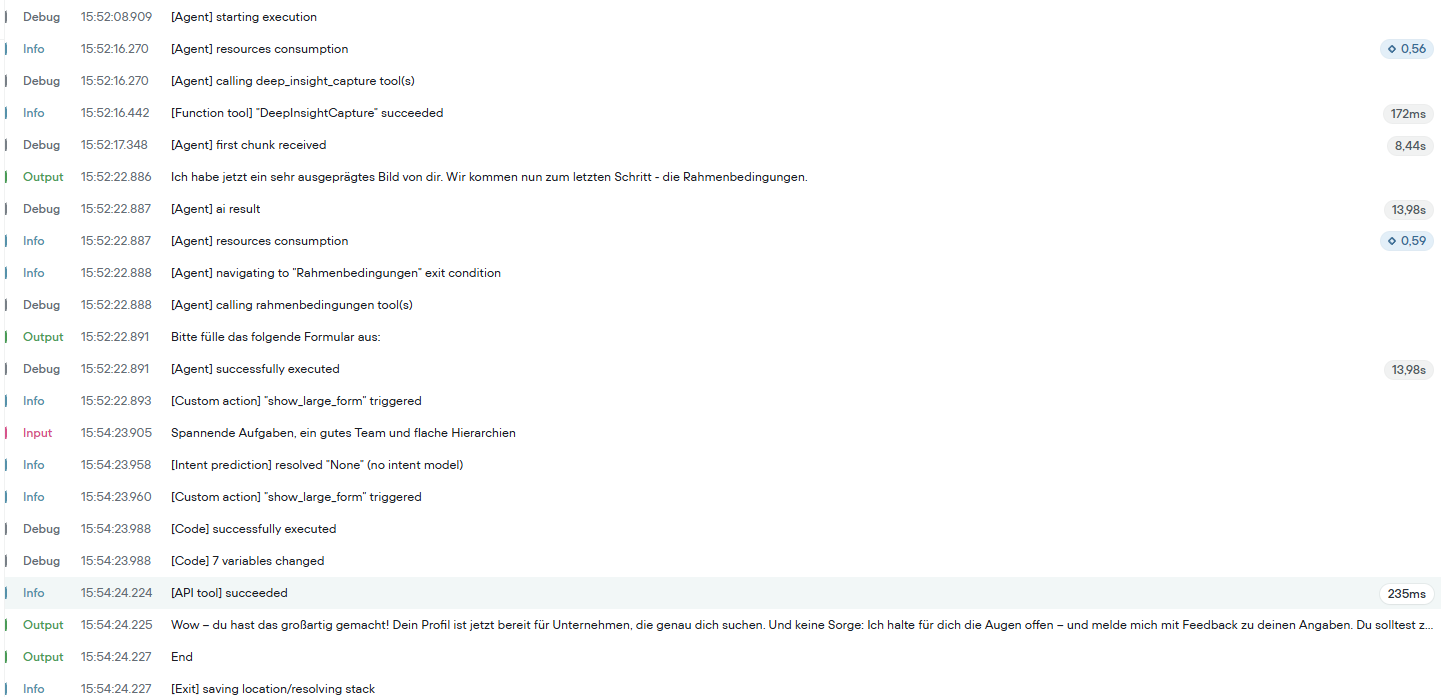Screen dimensions: 1441x697
Task: Click the 235ms API tool duration badge
Action: pos(1406,593)
